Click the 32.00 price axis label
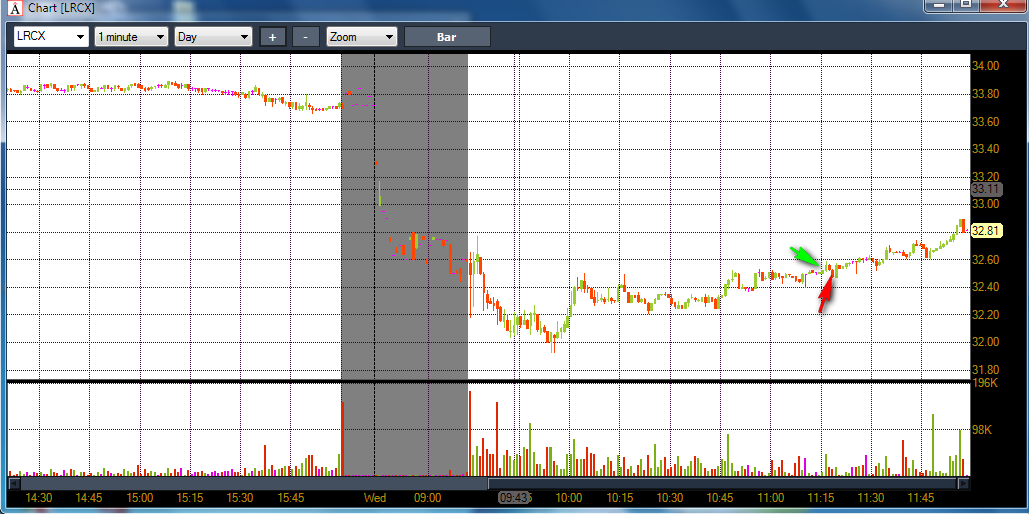This screenshot has height=514, width=1029. [986, 341]
